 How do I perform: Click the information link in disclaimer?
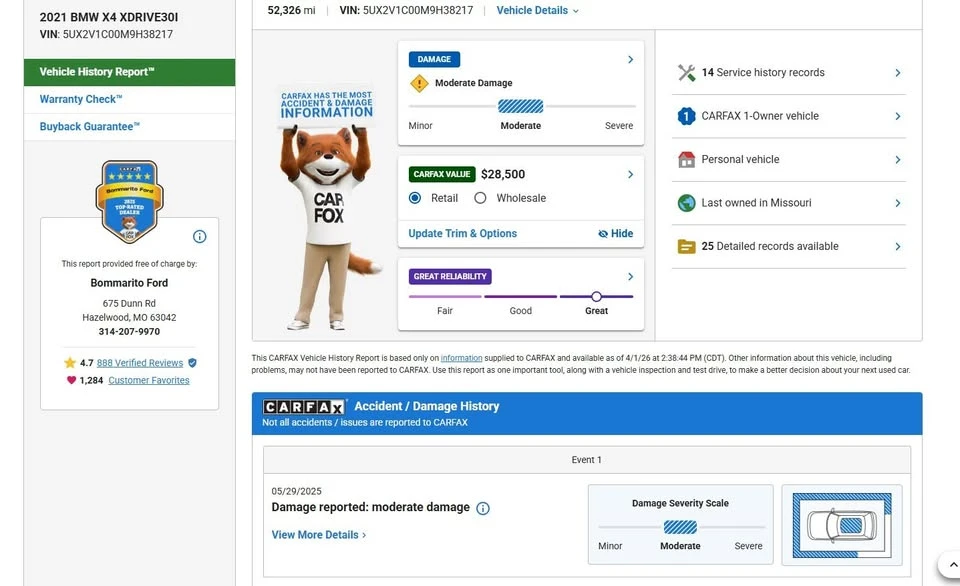461,358
